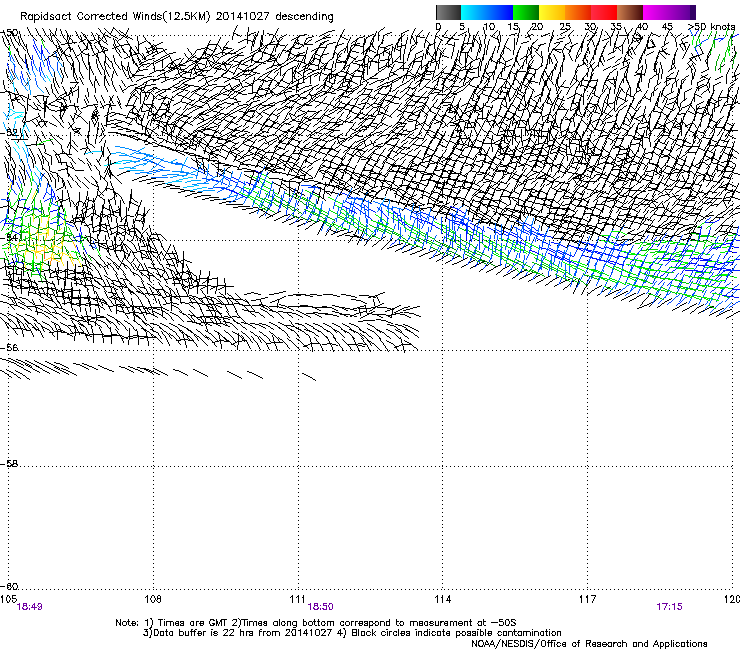Click the longitude label 117

click(587, 599)
